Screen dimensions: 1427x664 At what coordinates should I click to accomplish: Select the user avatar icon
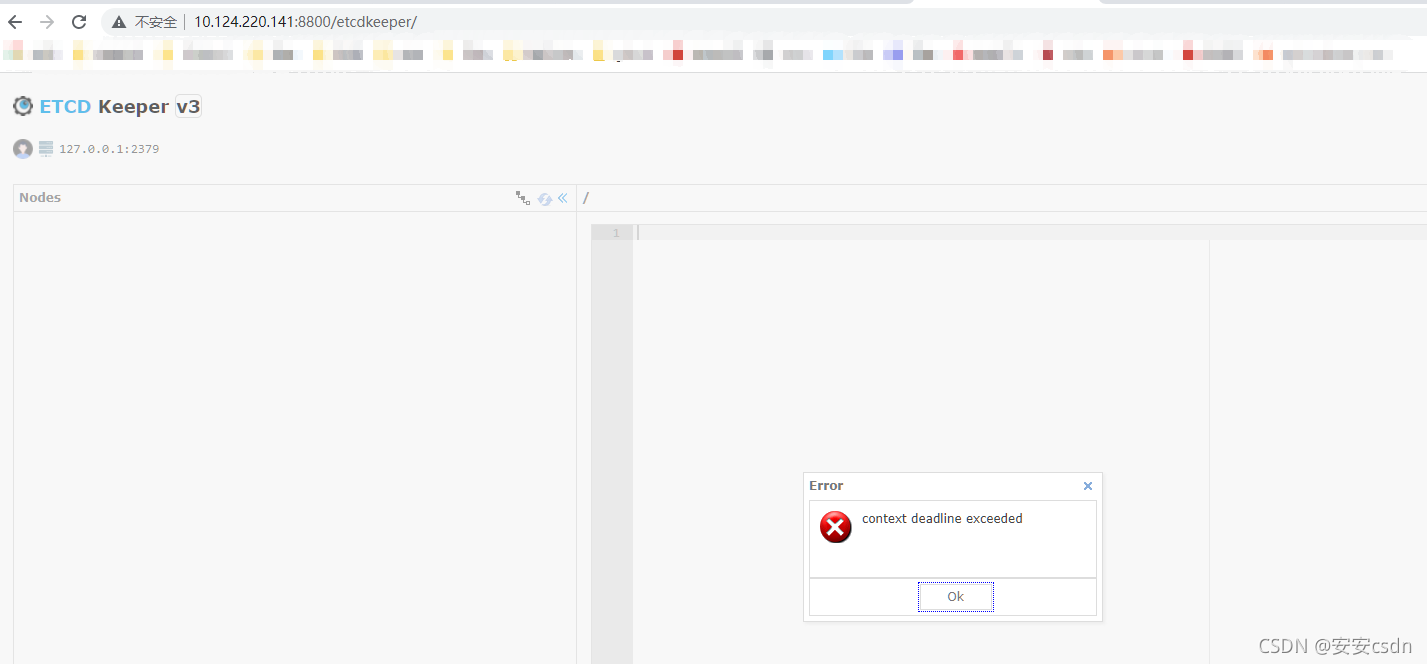[x=22, y=148]
